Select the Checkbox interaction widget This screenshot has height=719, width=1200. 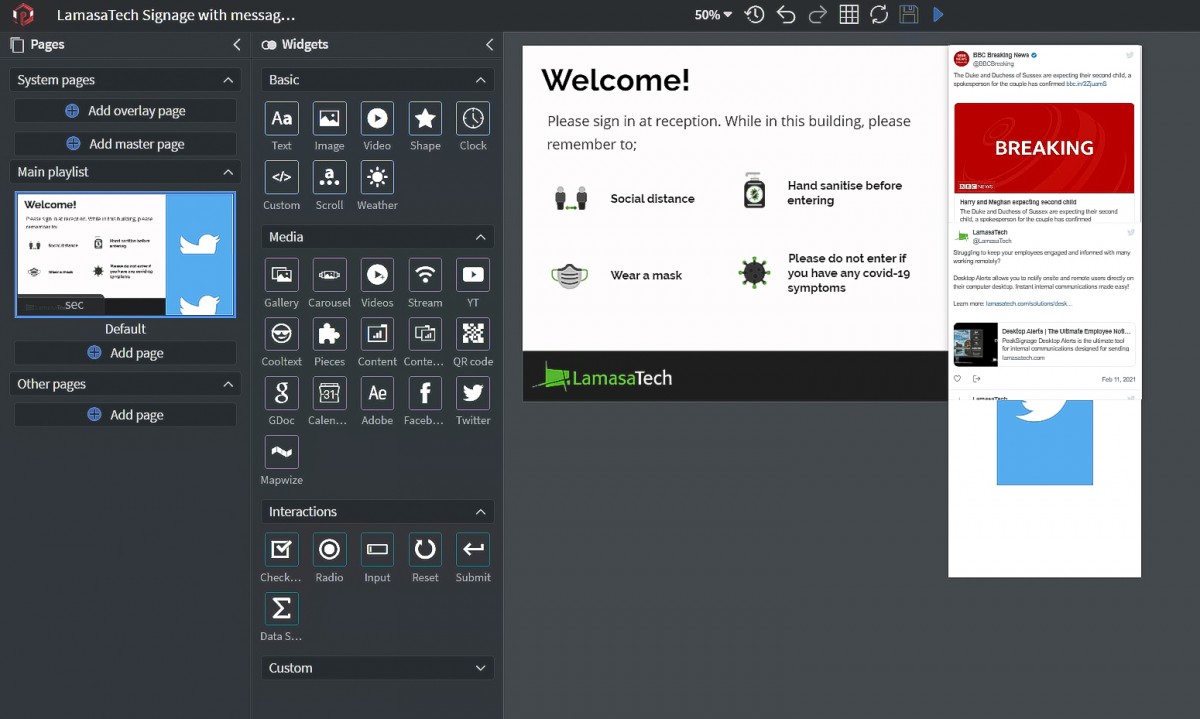coord(281,549)
